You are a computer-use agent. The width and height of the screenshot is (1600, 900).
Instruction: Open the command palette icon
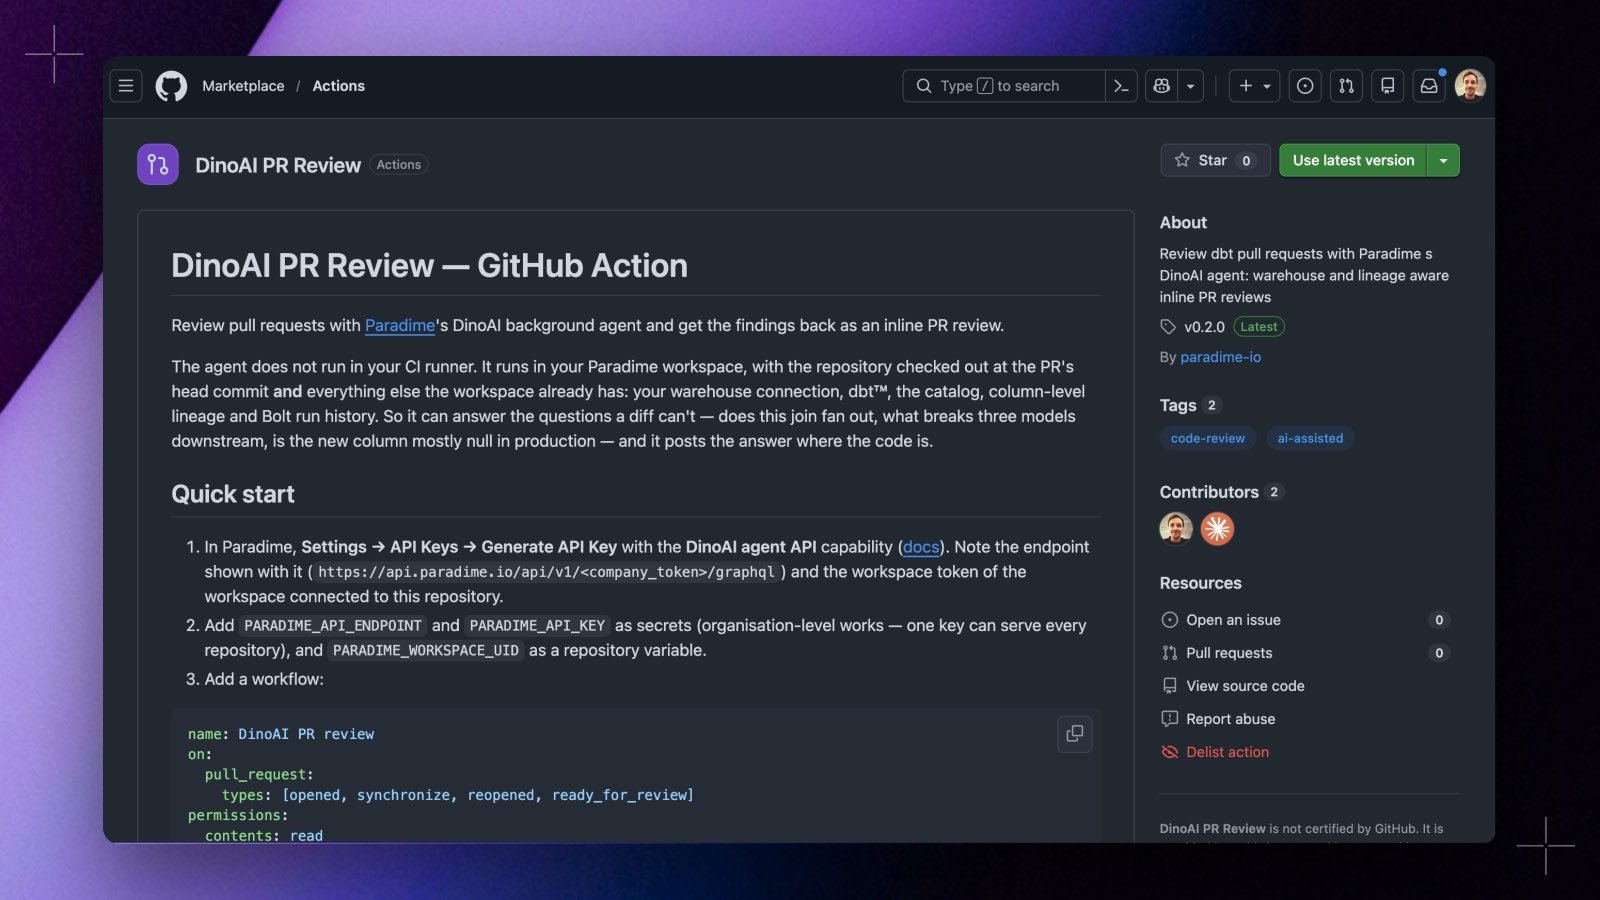click(1121, 86)
